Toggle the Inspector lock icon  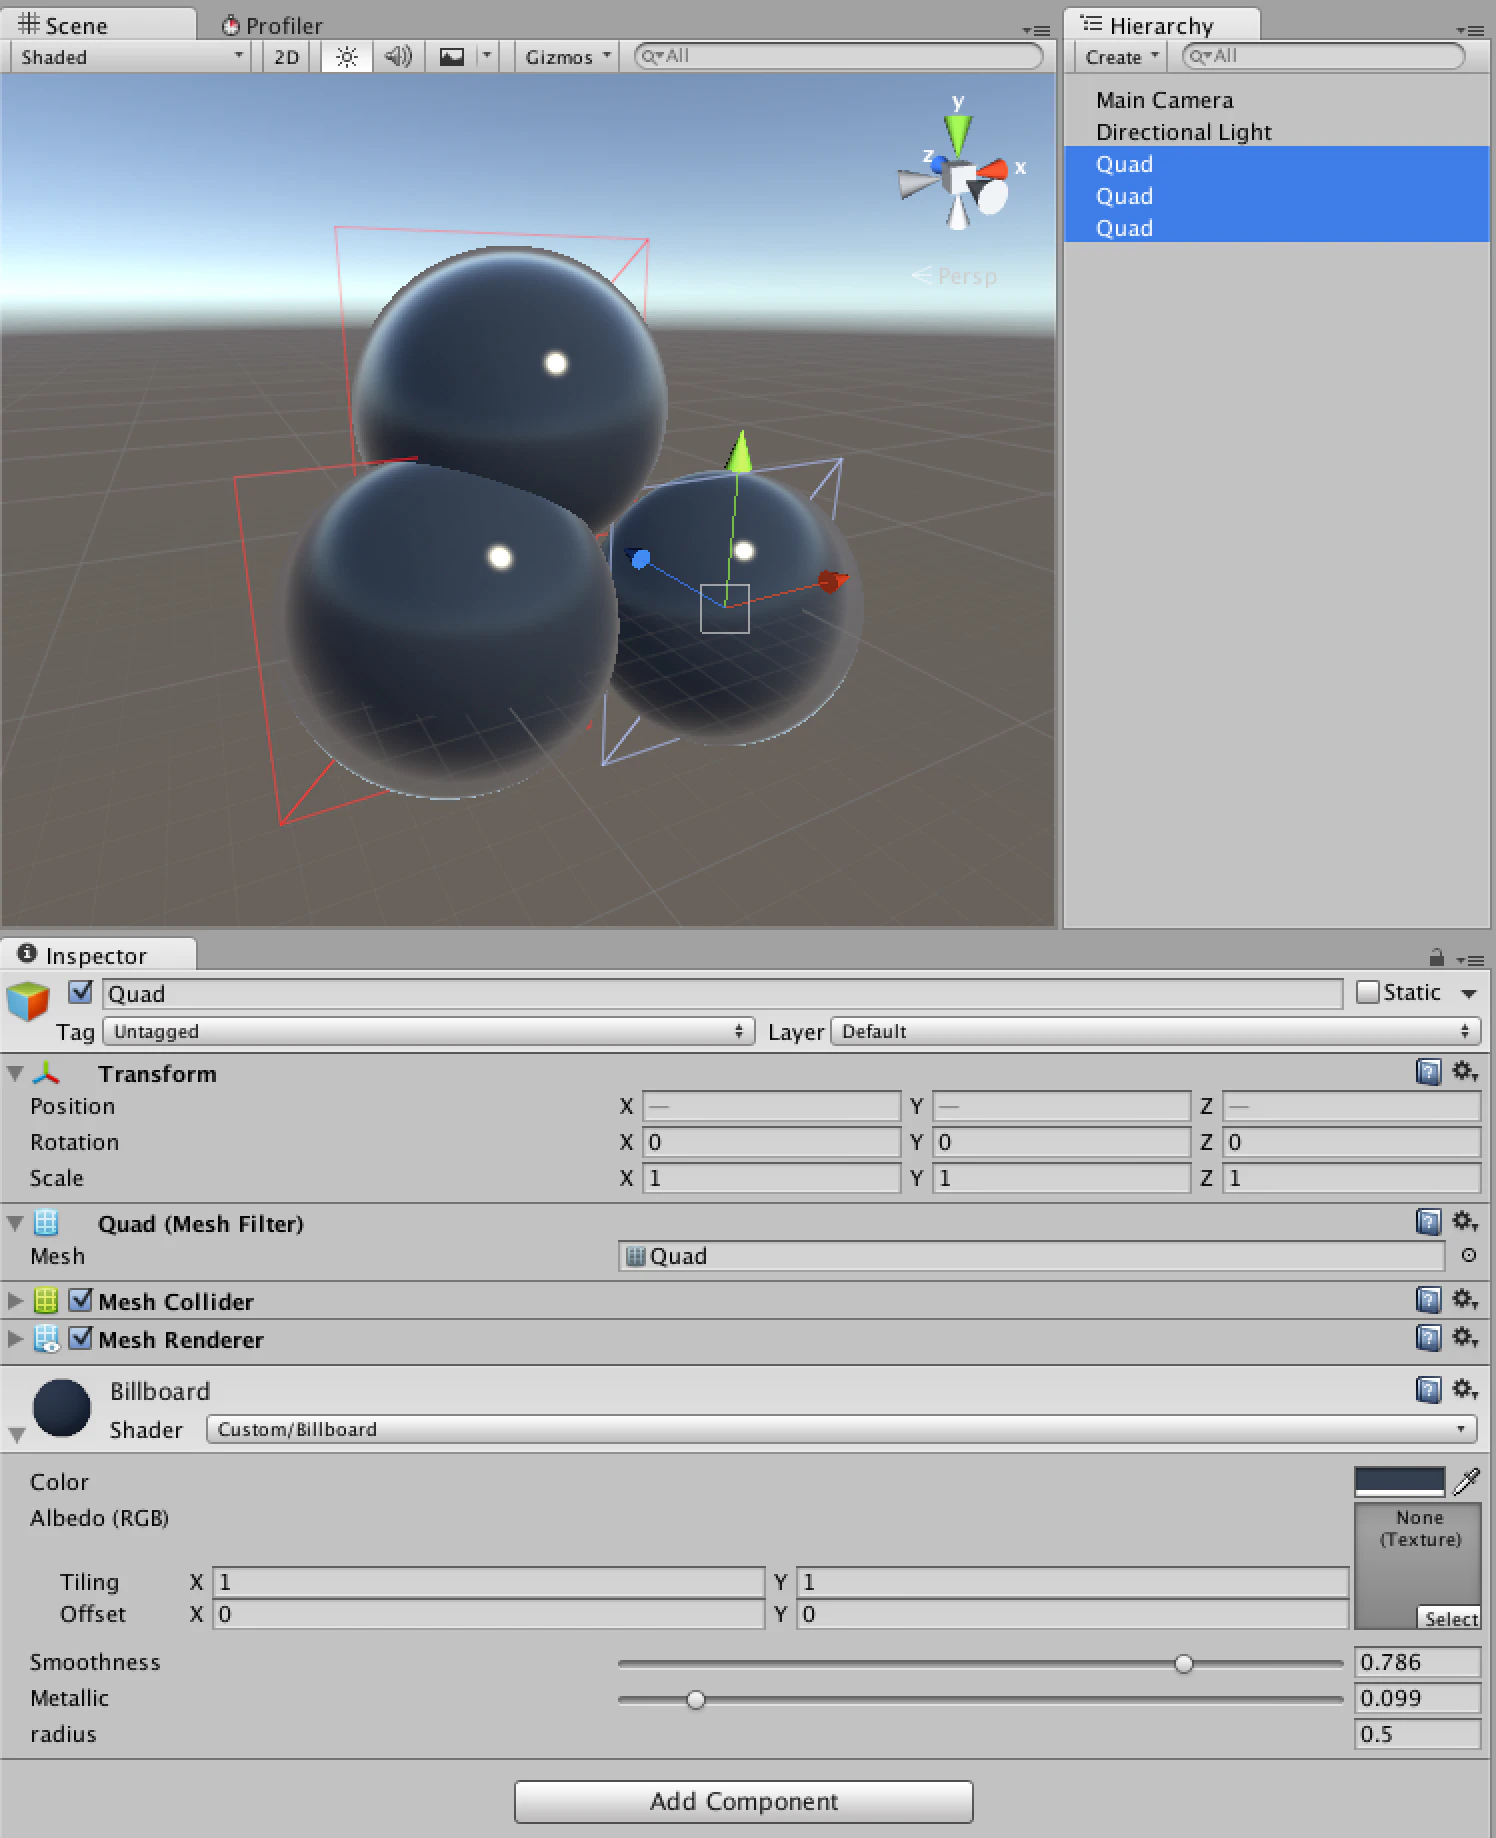[1437, 958]
